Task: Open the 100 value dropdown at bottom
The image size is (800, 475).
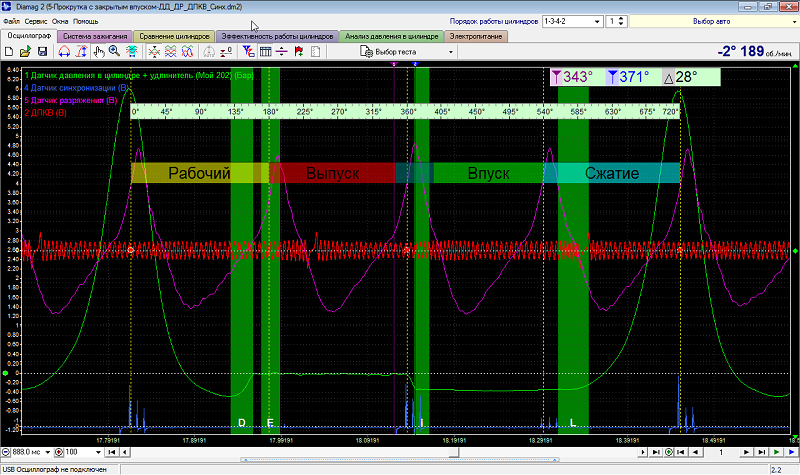Action: (97, 452)
